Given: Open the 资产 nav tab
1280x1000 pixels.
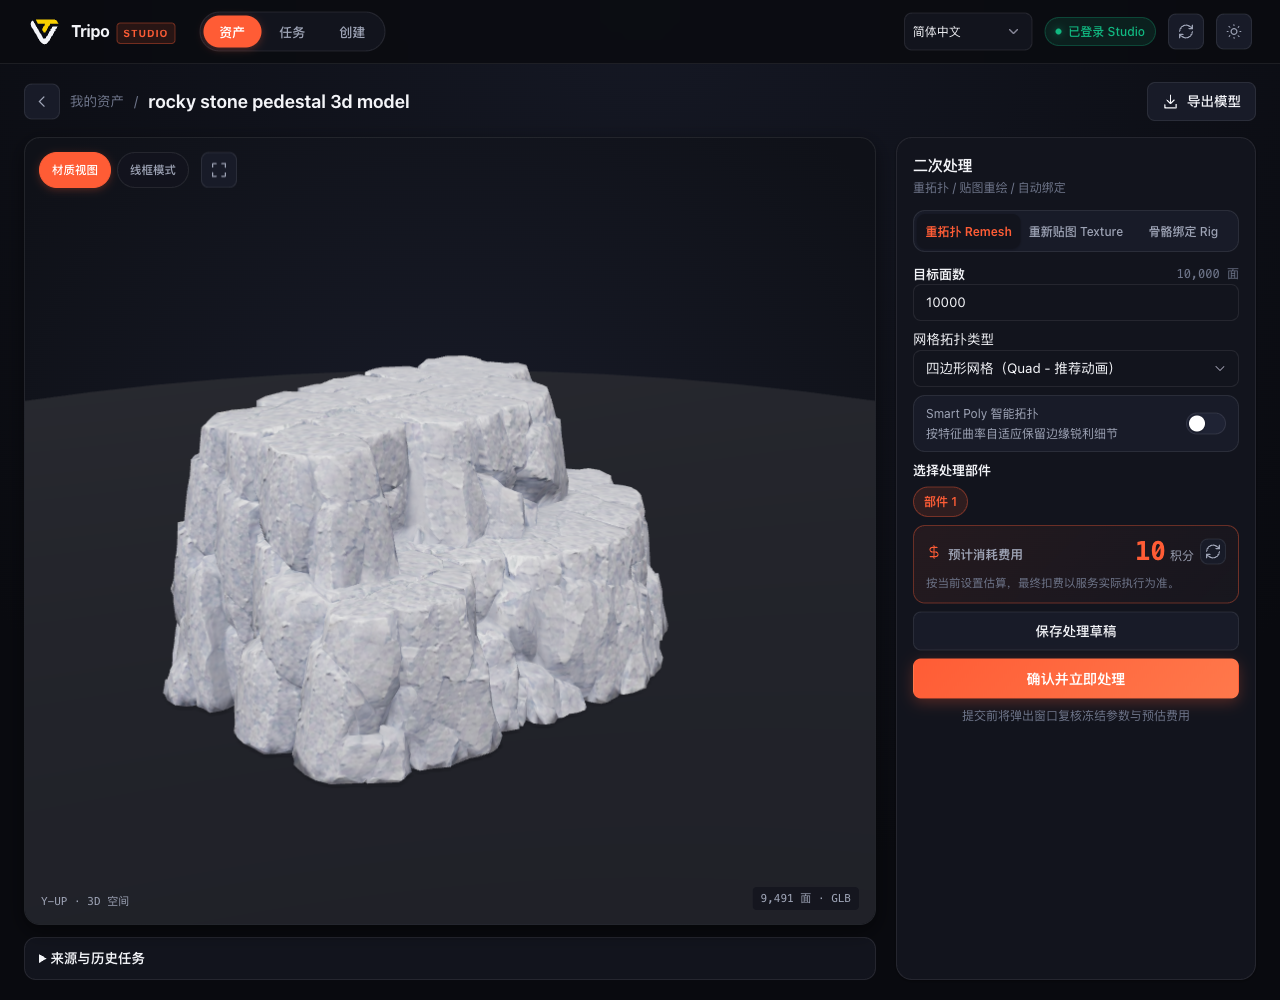Looking at the screenshot, I should (x=232, y=32).
